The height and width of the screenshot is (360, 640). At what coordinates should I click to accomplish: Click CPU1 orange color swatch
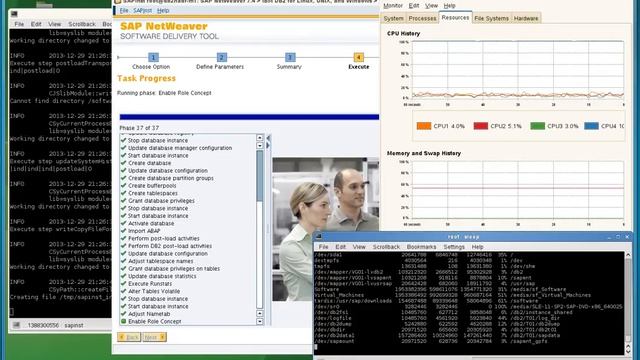424,126
